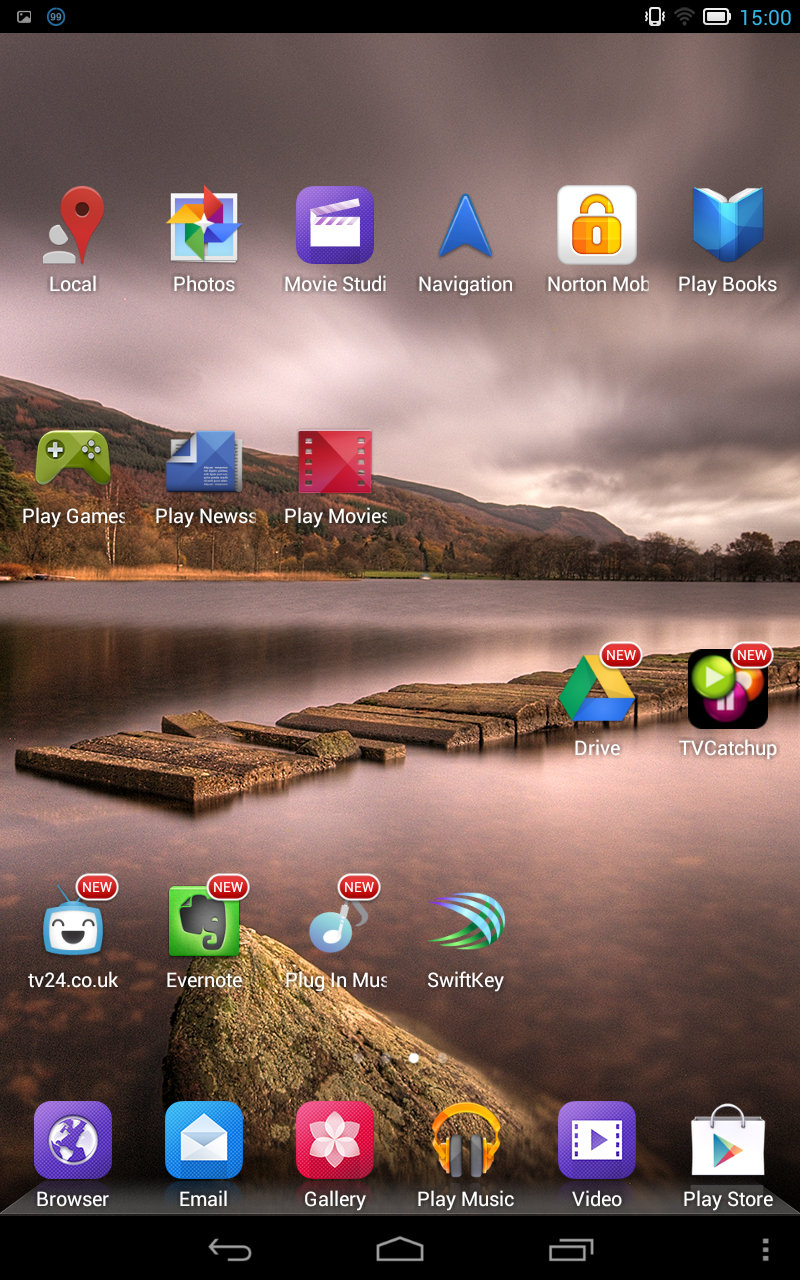The height and width of the screenshot is (1280, 800).
Task: Tap the Wi-Fi signal status icon
Action: tap(684, 17)
